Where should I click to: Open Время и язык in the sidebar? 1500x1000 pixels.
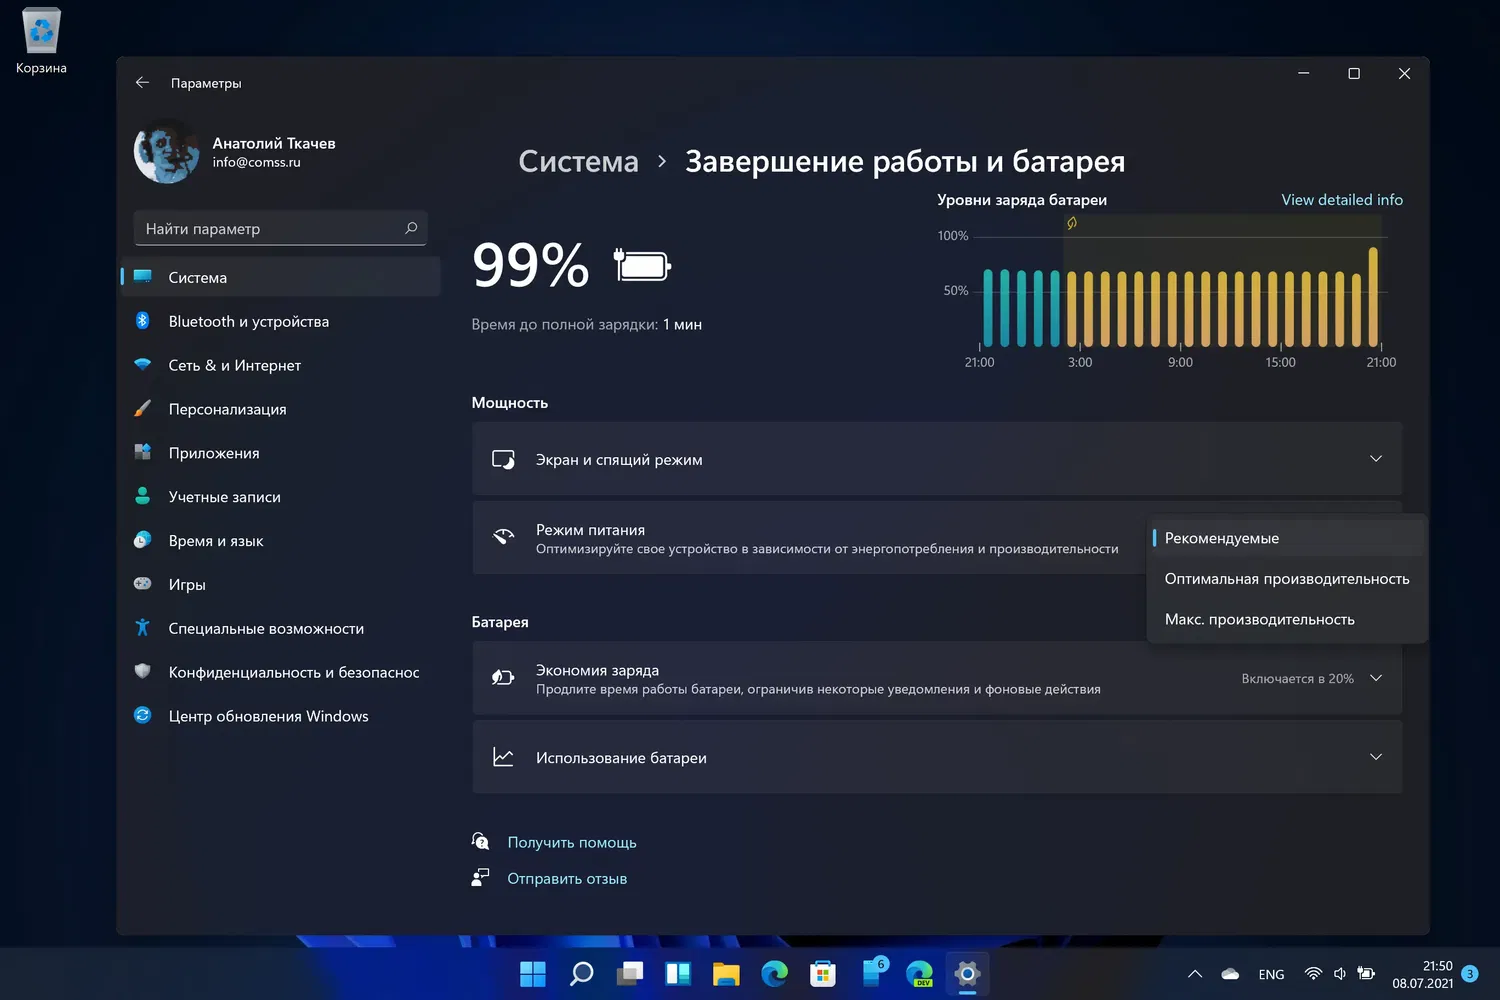(281, 541)
